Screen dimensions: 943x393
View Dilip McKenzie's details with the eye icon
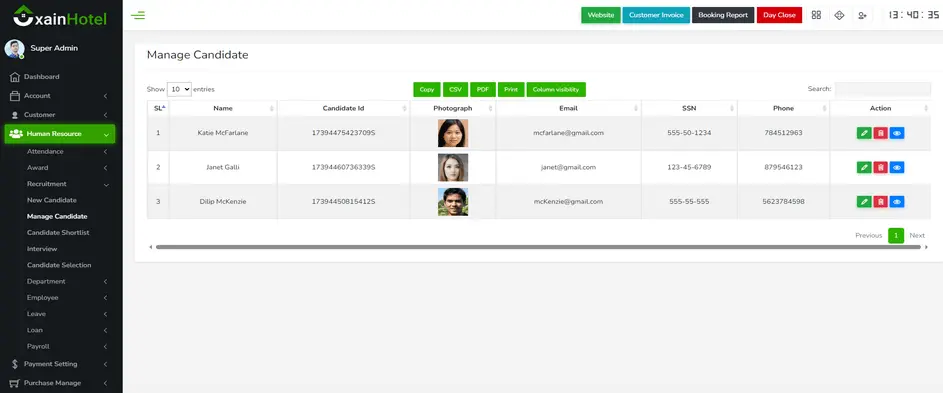(x=897, y=202)
